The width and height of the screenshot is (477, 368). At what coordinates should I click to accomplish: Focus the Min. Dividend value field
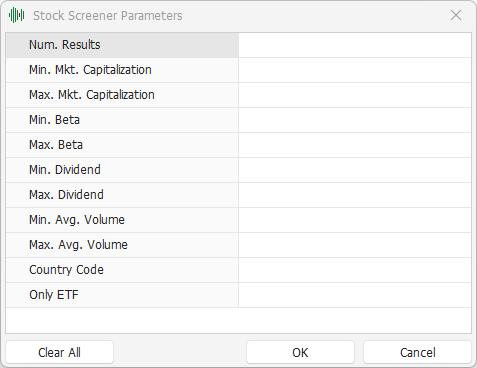click(355, 170)
